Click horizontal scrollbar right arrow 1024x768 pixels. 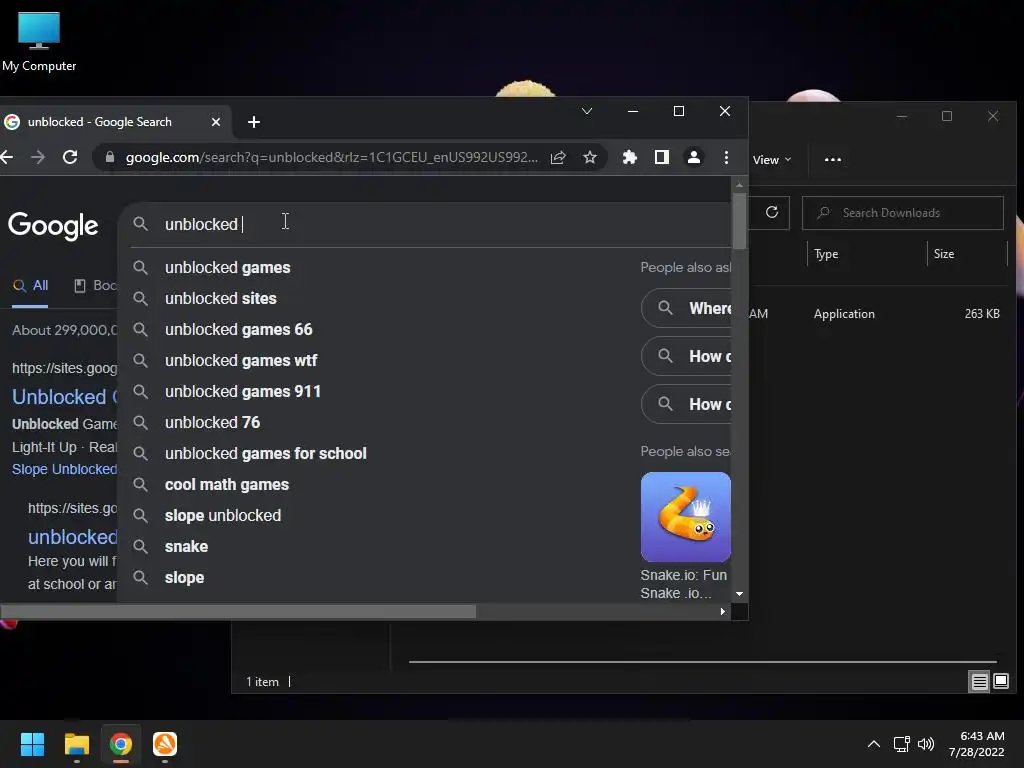[x=722, y=612]
